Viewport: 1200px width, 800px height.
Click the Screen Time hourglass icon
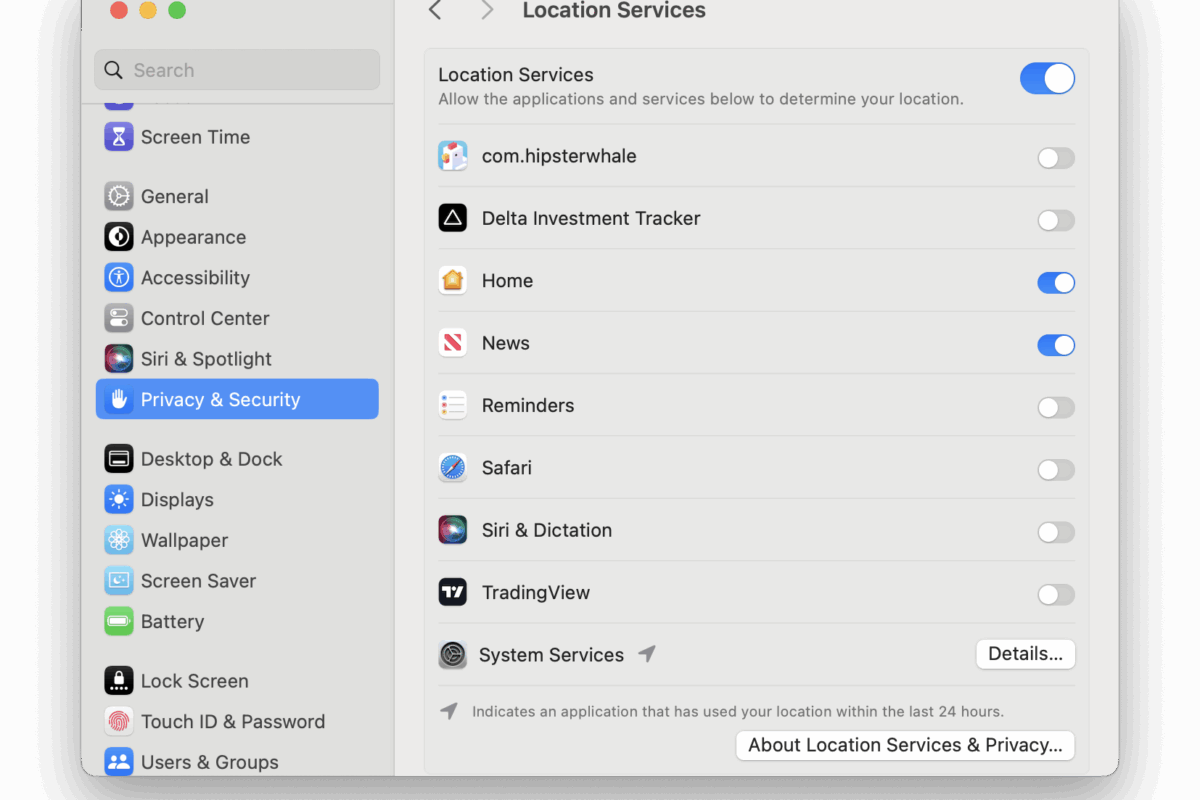pos(119,137)
